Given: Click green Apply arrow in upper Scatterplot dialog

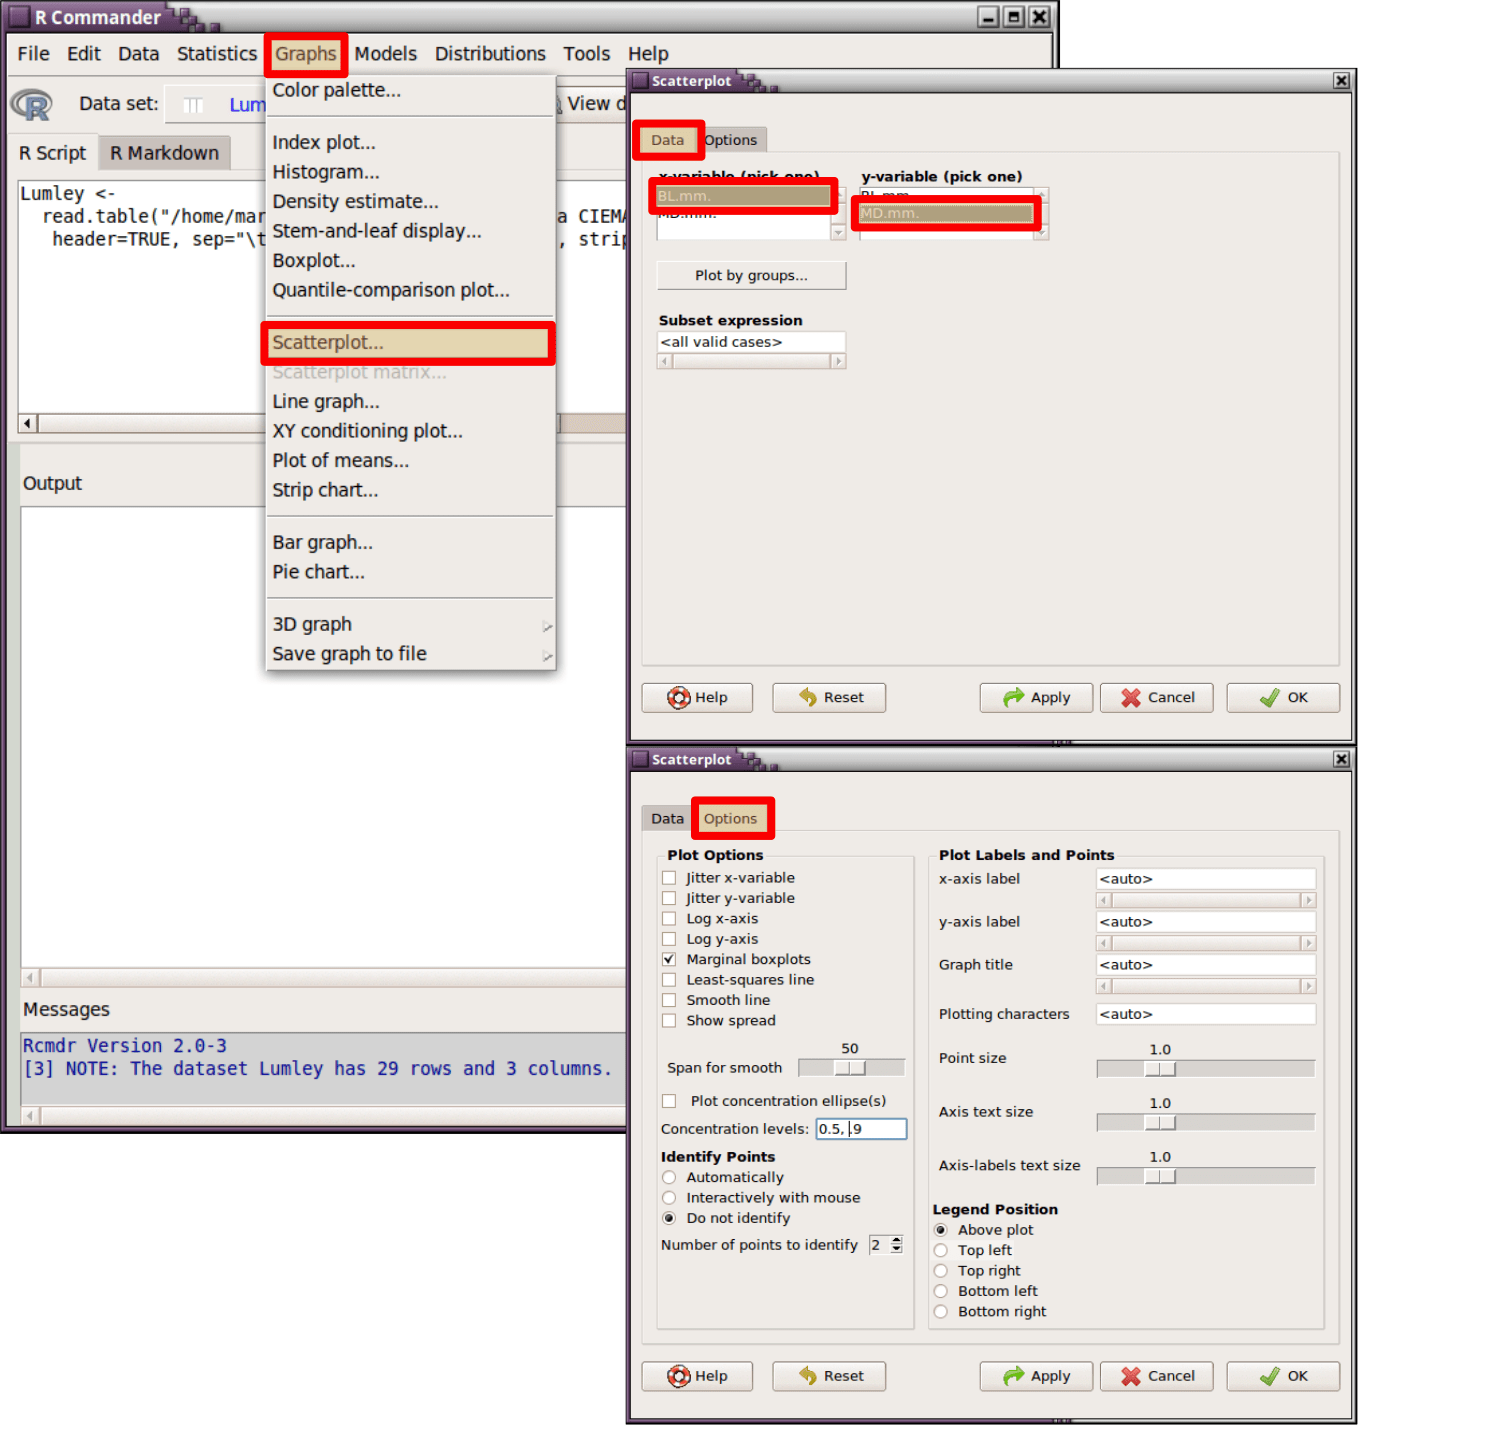Looking at the screenshot, I should (1014, 698).
